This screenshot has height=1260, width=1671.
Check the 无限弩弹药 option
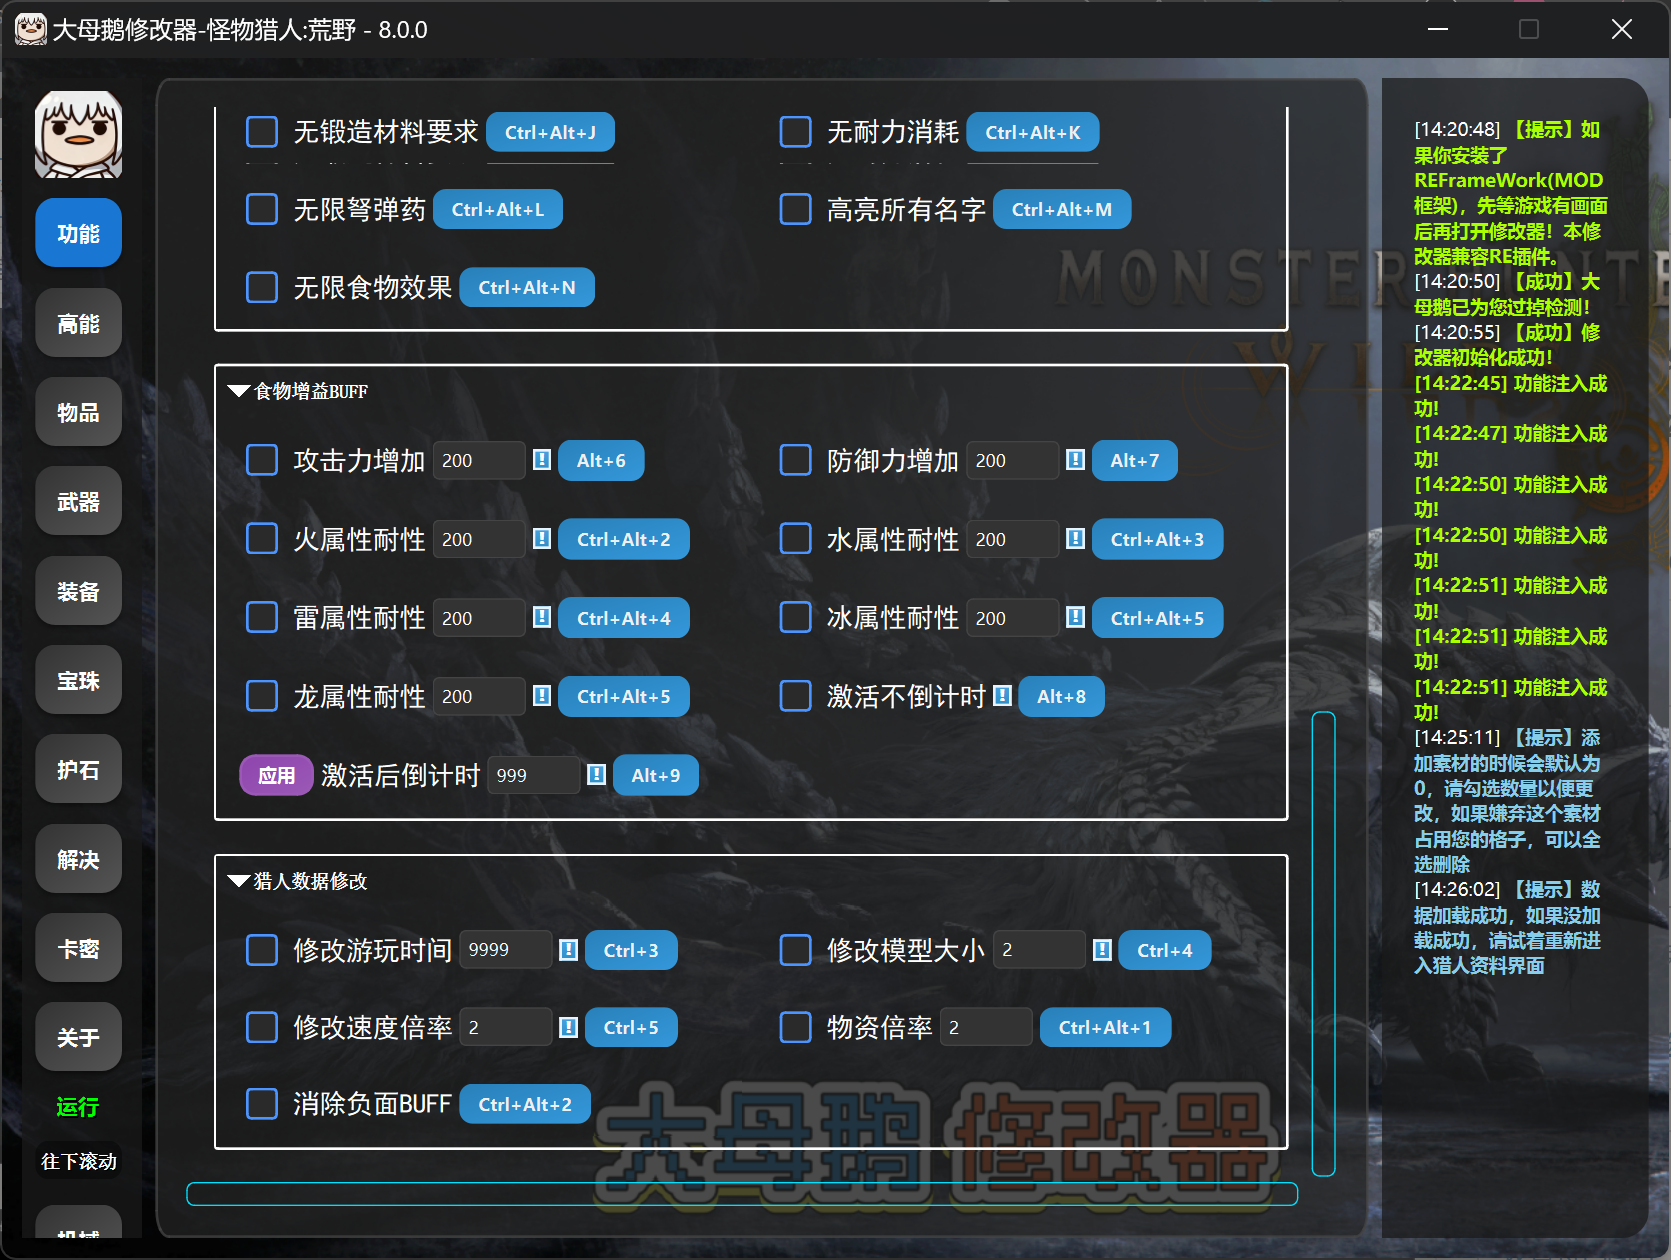point(262,209)
